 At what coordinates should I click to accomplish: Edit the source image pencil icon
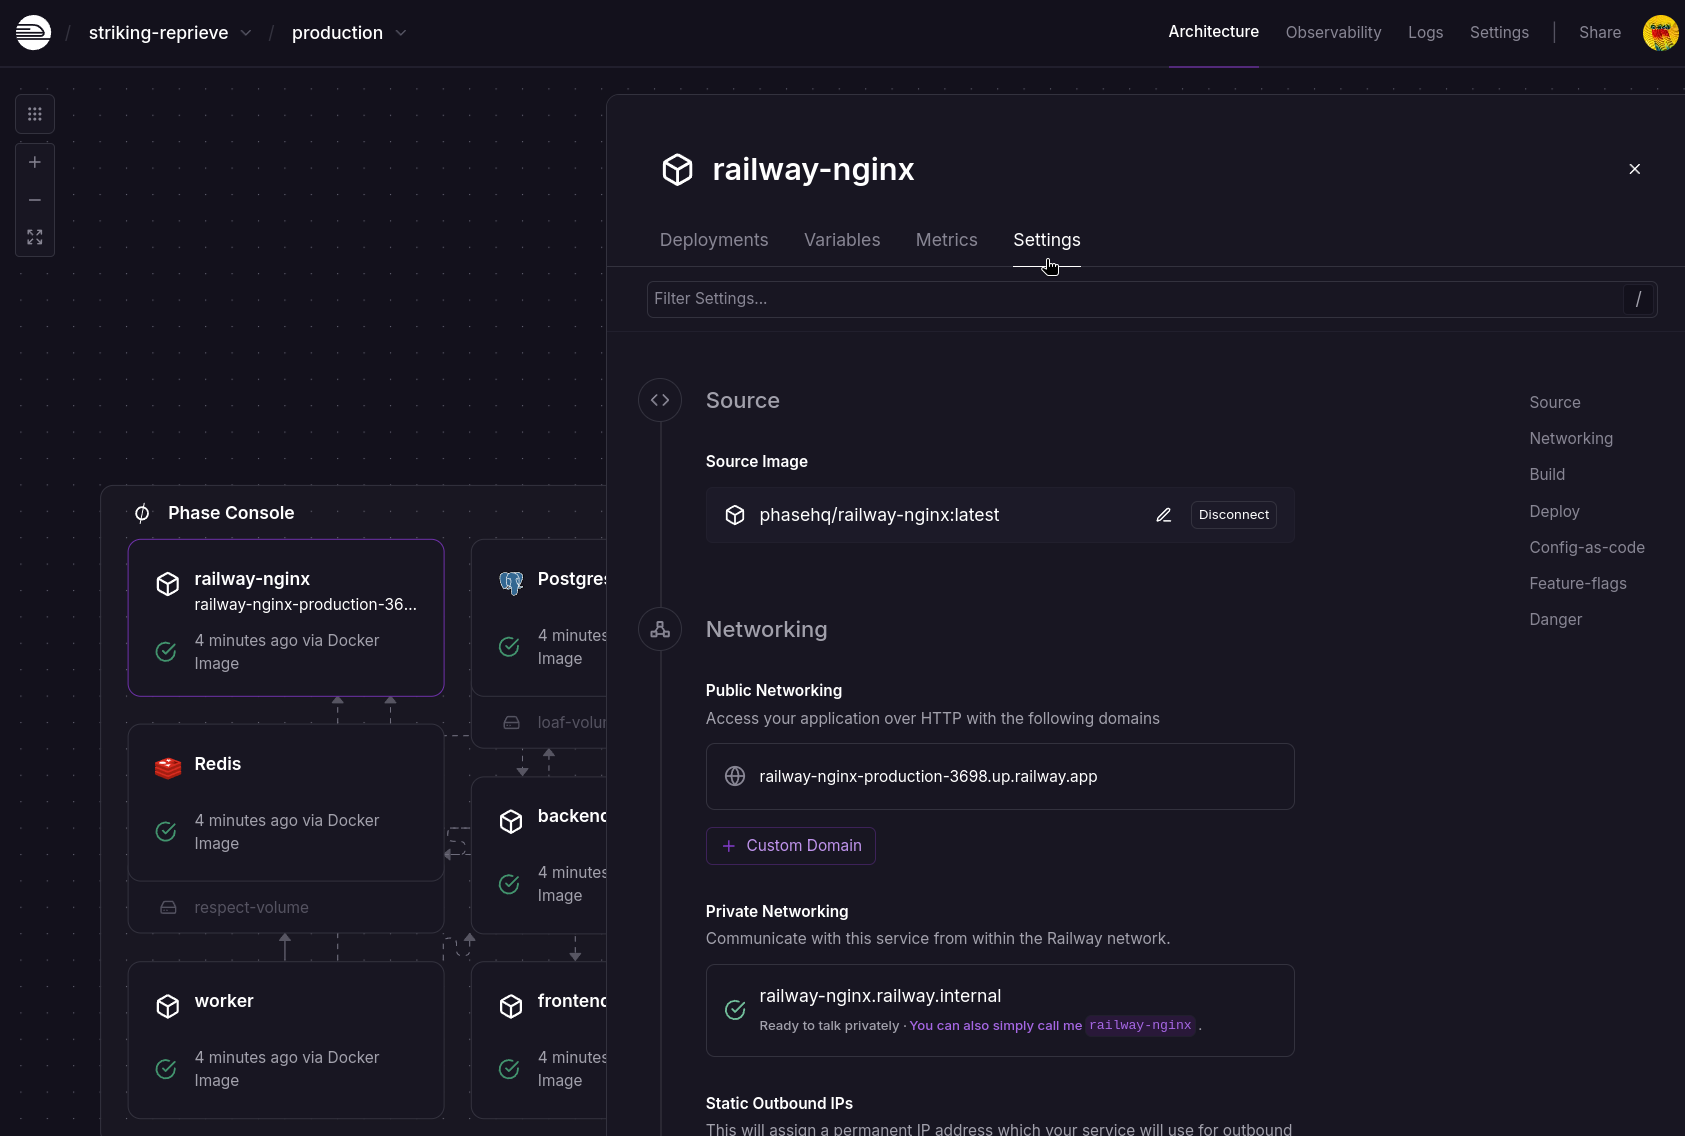(1163, 515)
